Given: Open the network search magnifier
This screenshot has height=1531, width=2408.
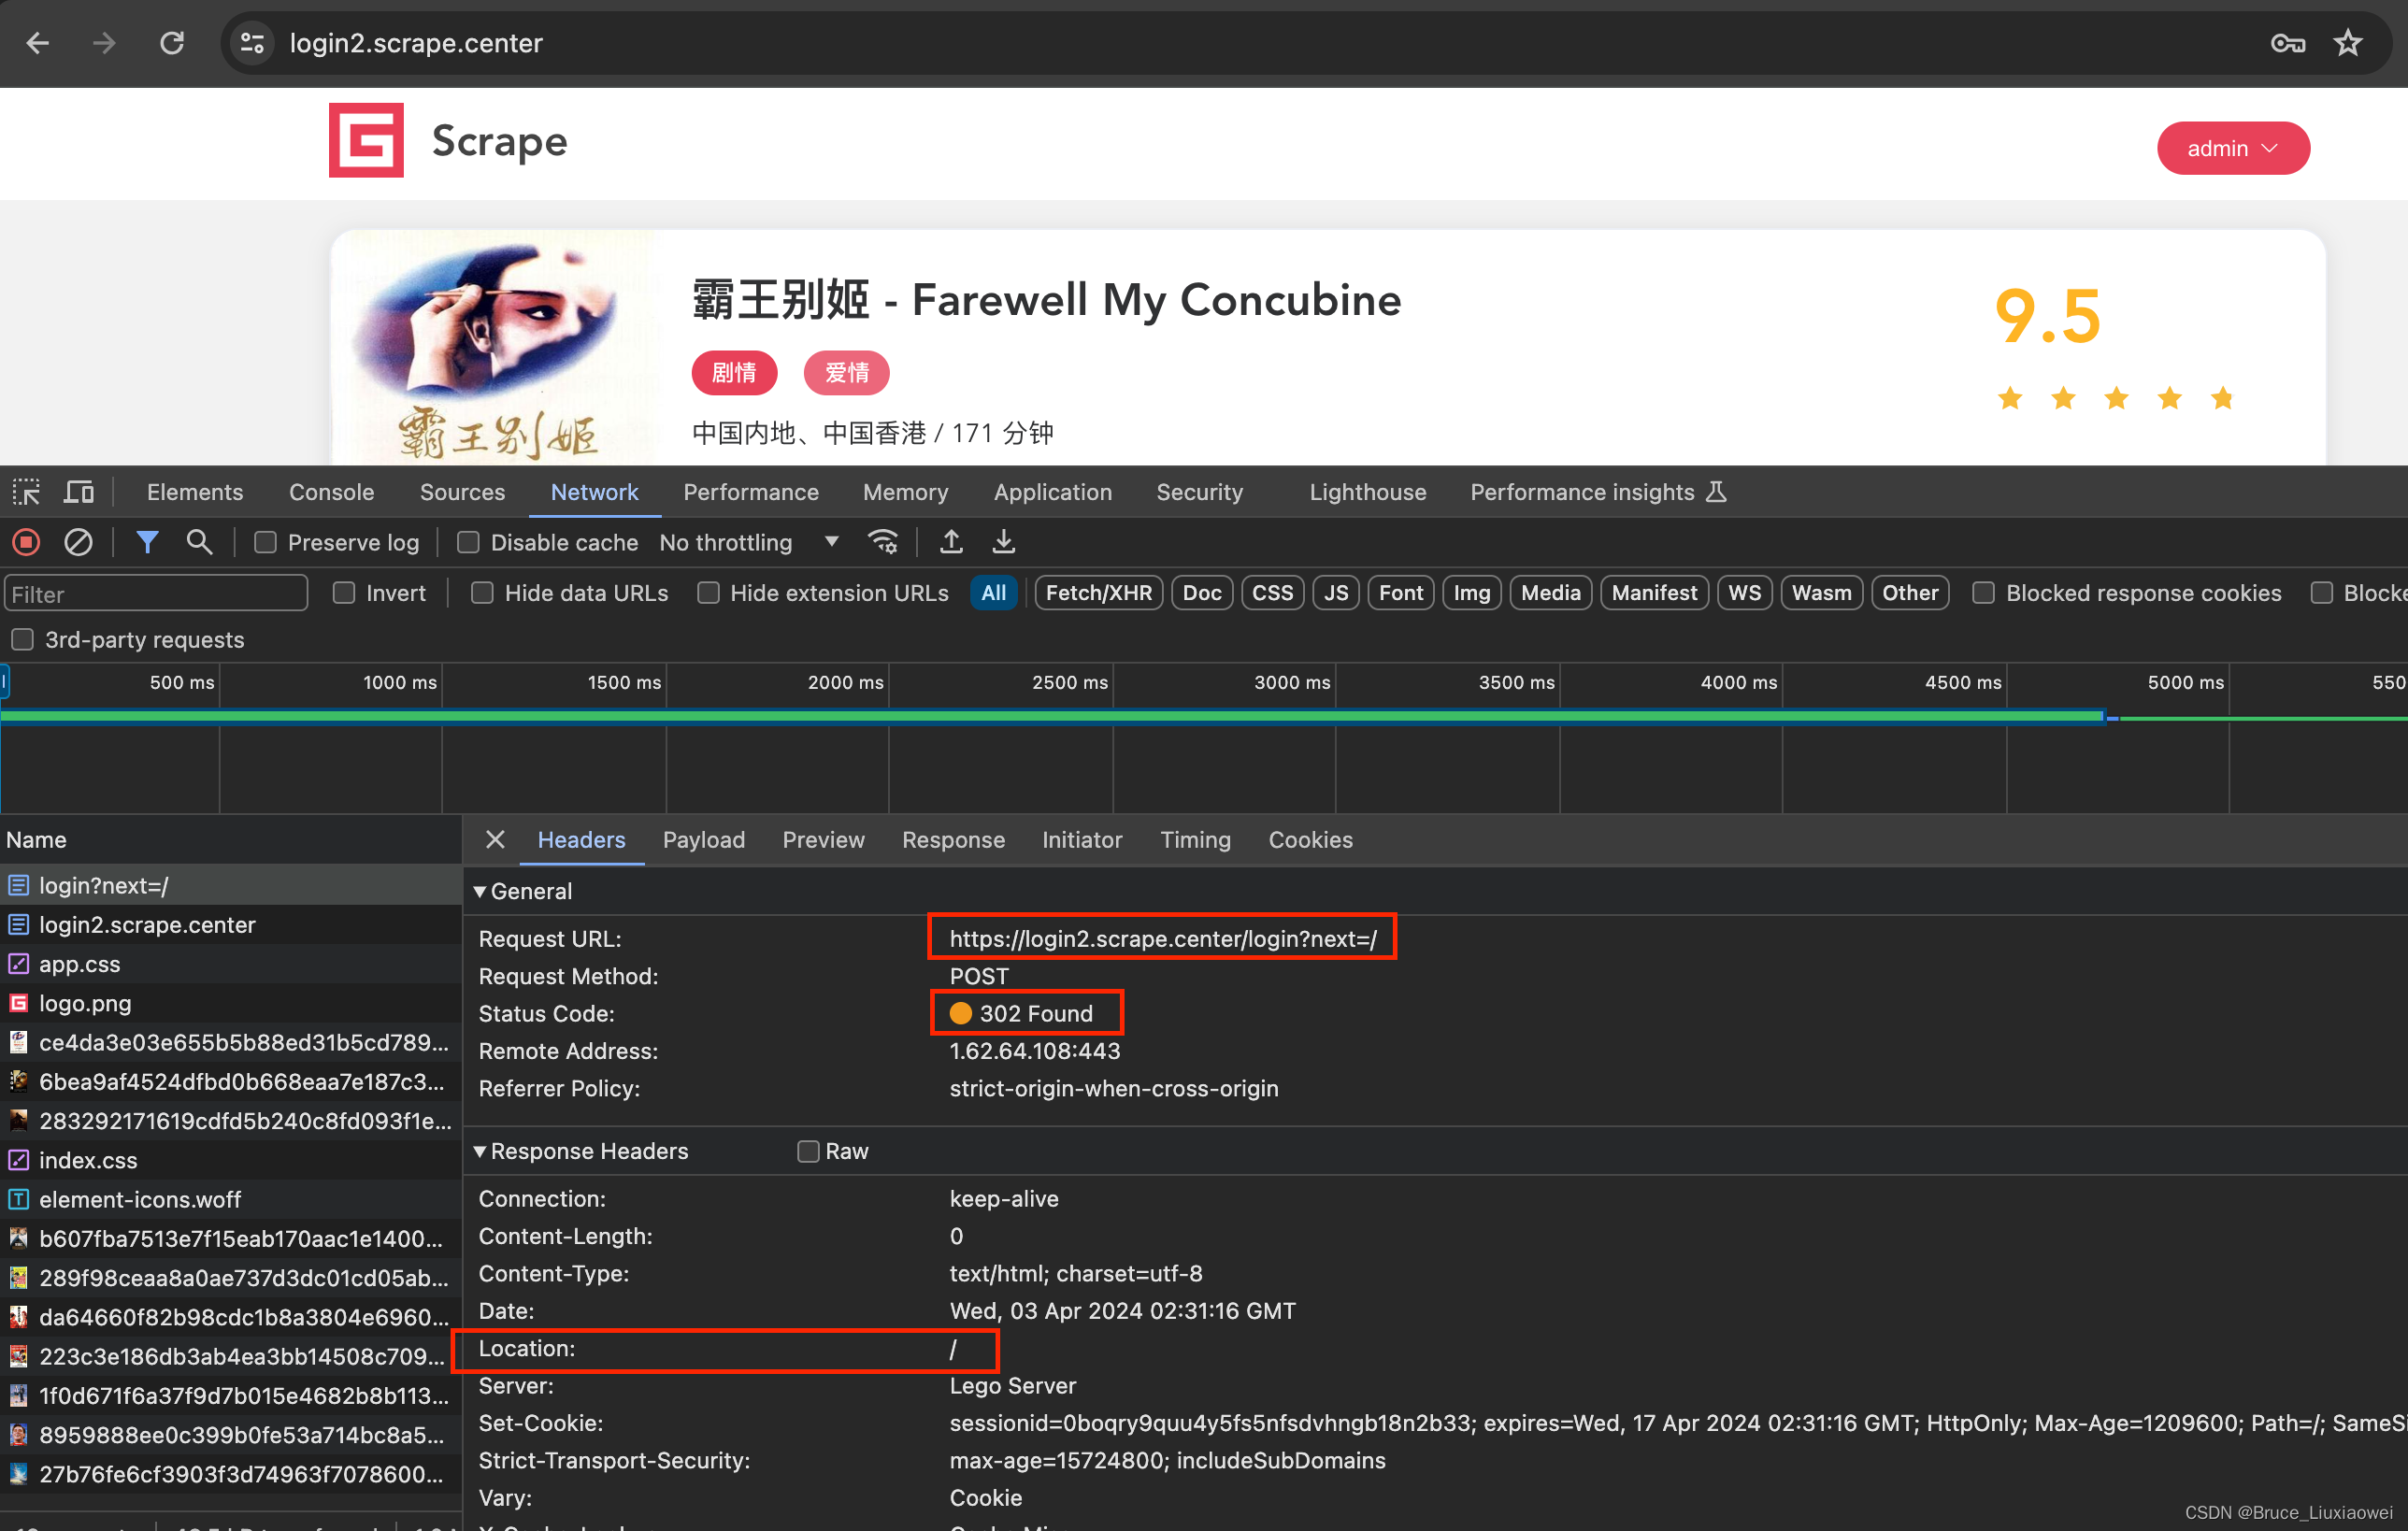Looking at the screenshot, I should tap(199, 542).
